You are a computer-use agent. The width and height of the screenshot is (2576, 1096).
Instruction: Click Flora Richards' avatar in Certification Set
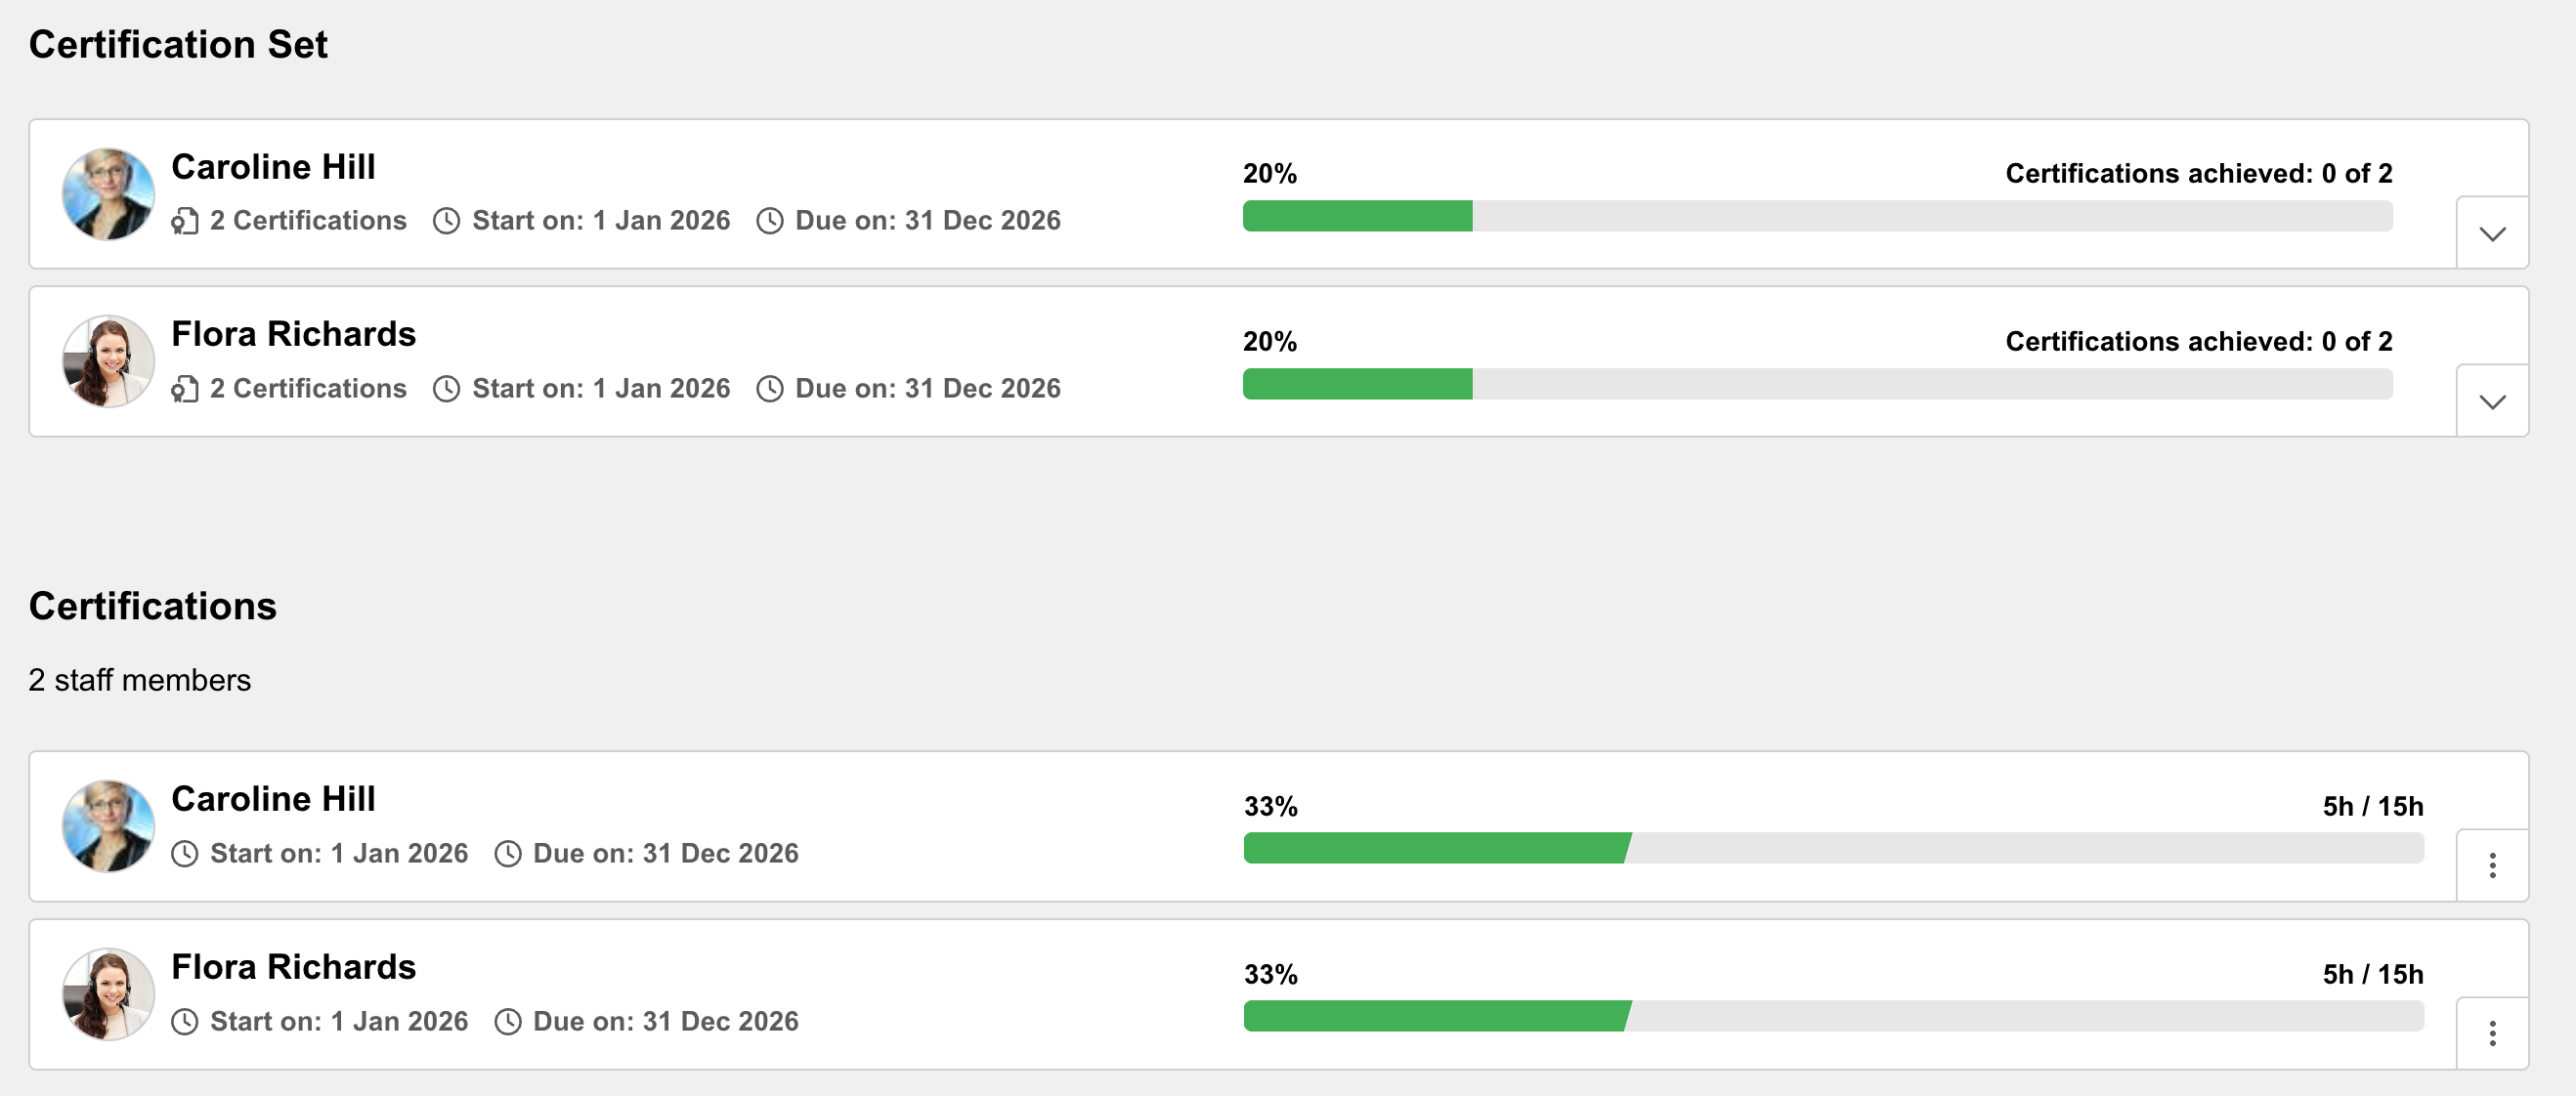point(108,361)
